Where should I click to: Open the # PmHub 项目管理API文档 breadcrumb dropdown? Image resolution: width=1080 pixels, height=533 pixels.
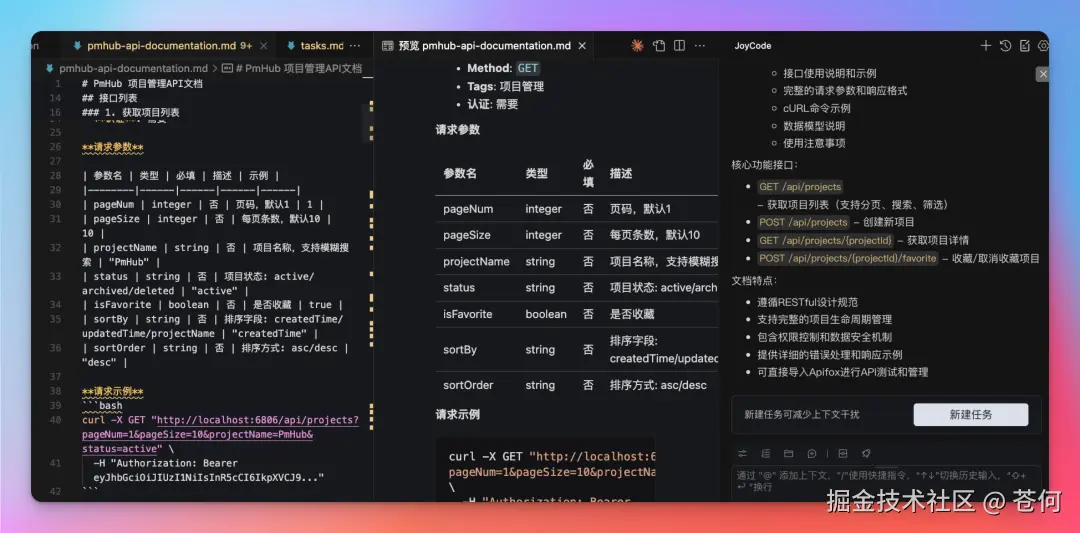298,69
